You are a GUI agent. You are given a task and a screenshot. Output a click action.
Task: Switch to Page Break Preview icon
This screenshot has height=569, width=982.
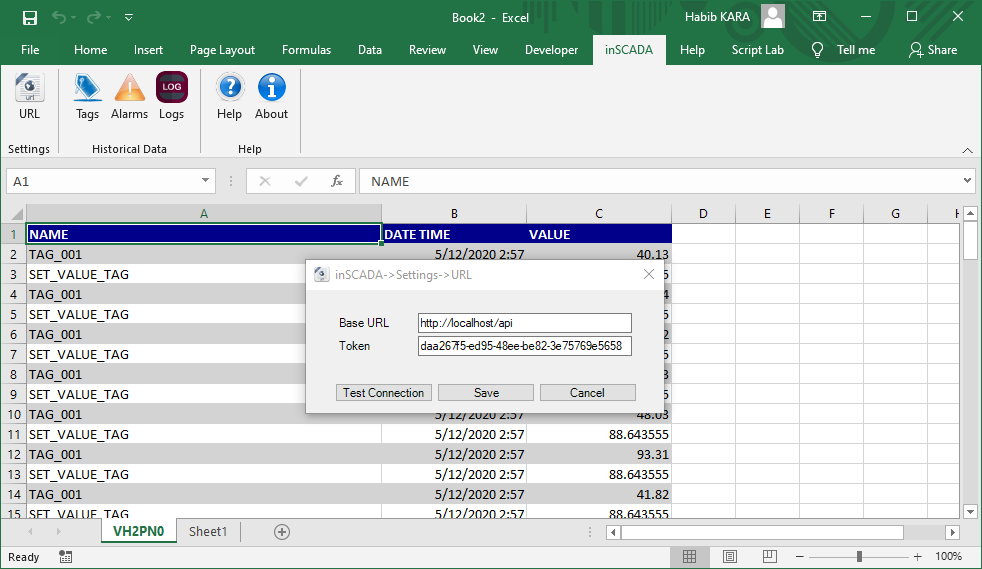(x=770, y=556)
